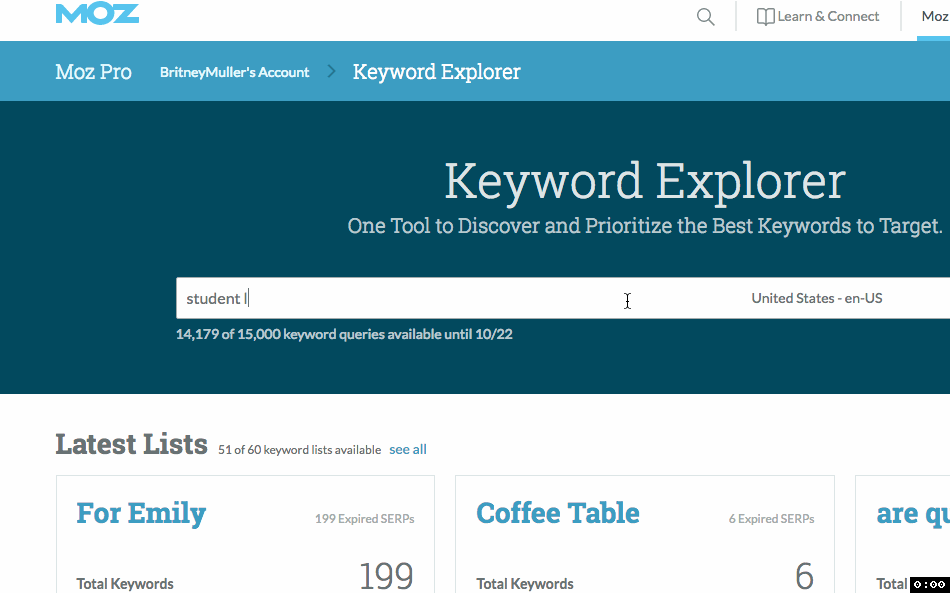Viewport: 950px width, 593px height.
Task: Click the breadcrumb chevron after BritneyMuller's Account
Action: pyautogui.click(x=330, y=71)
